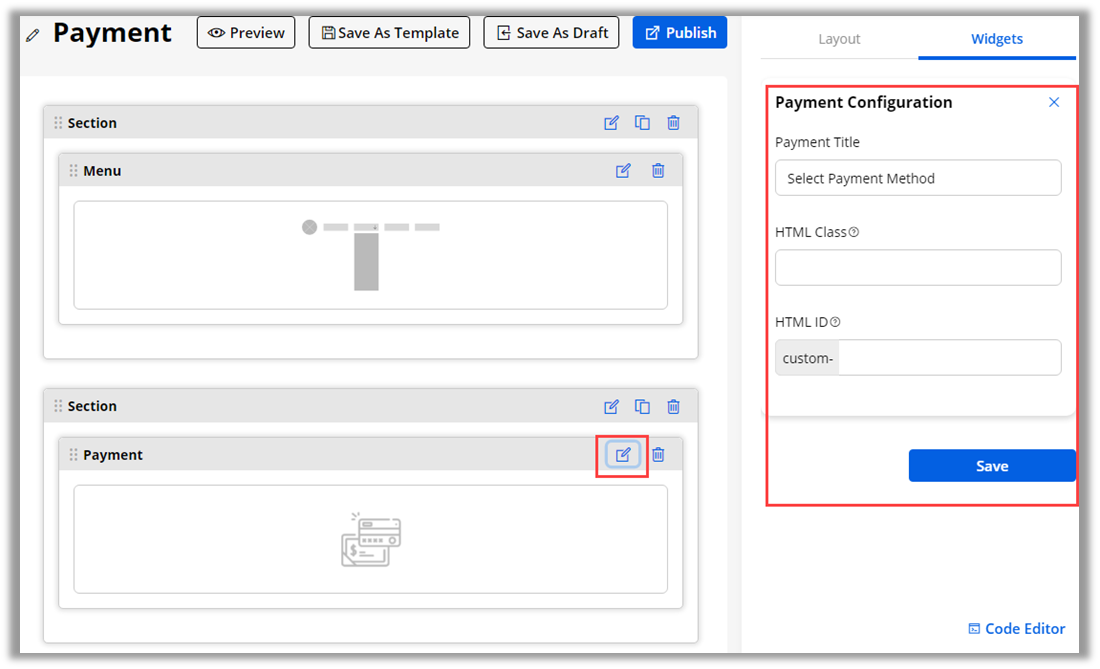Select the Widgets tab
Viewport: 1100px width, 669px height.
(x=997, y=39)
